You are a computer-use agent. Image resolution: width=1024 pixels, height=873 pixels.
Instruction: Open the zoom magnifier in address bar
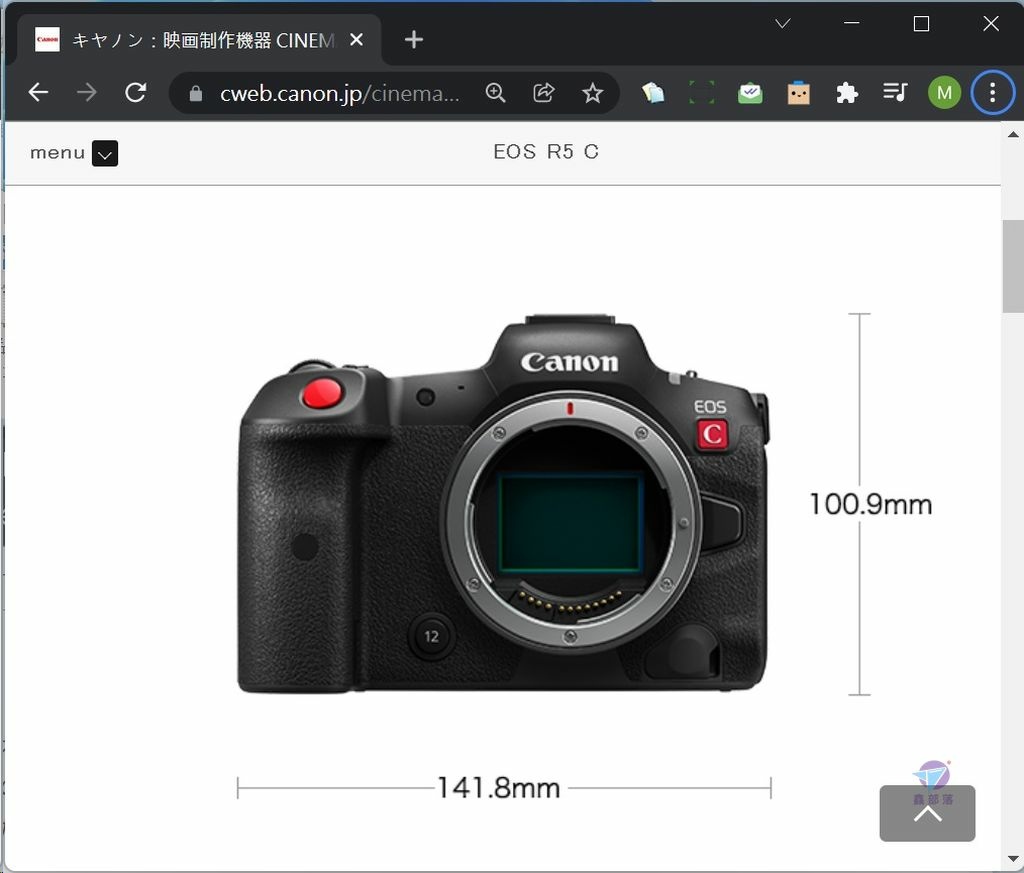coord(496,93)
